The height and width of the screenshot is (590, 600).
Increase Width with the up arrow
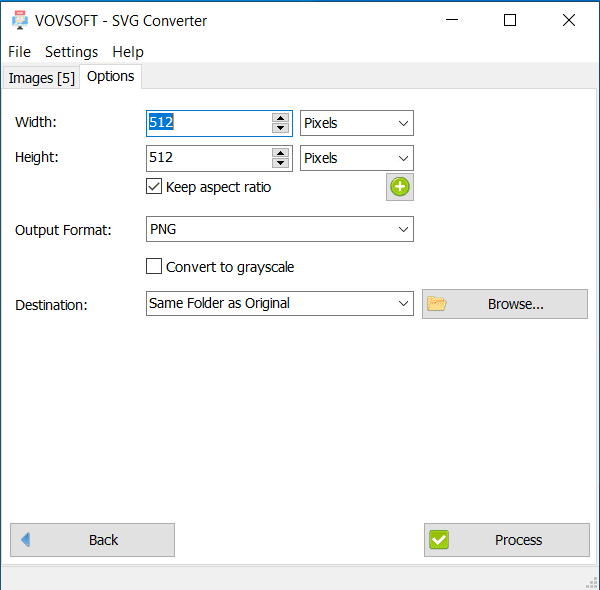pos(280,117)
